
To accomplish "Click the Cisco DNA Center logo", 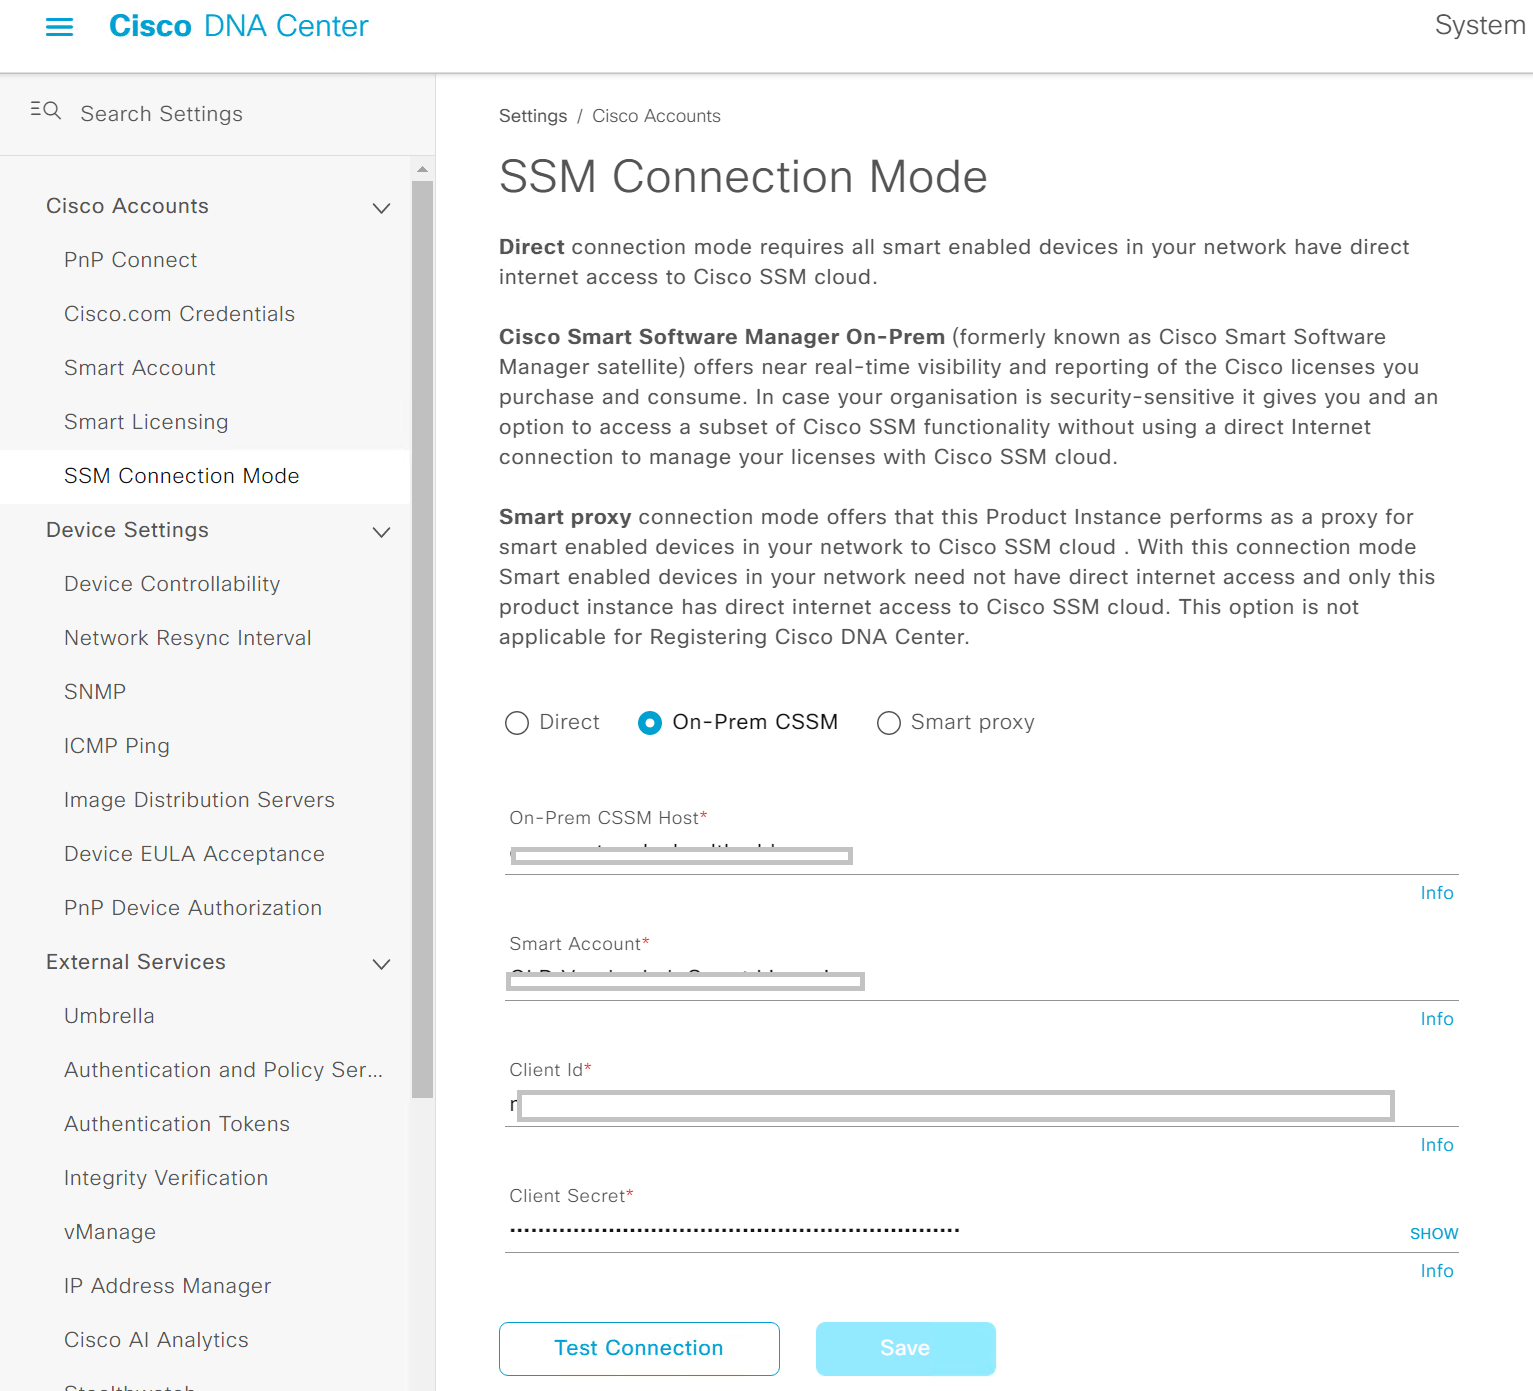I will 238,26.
